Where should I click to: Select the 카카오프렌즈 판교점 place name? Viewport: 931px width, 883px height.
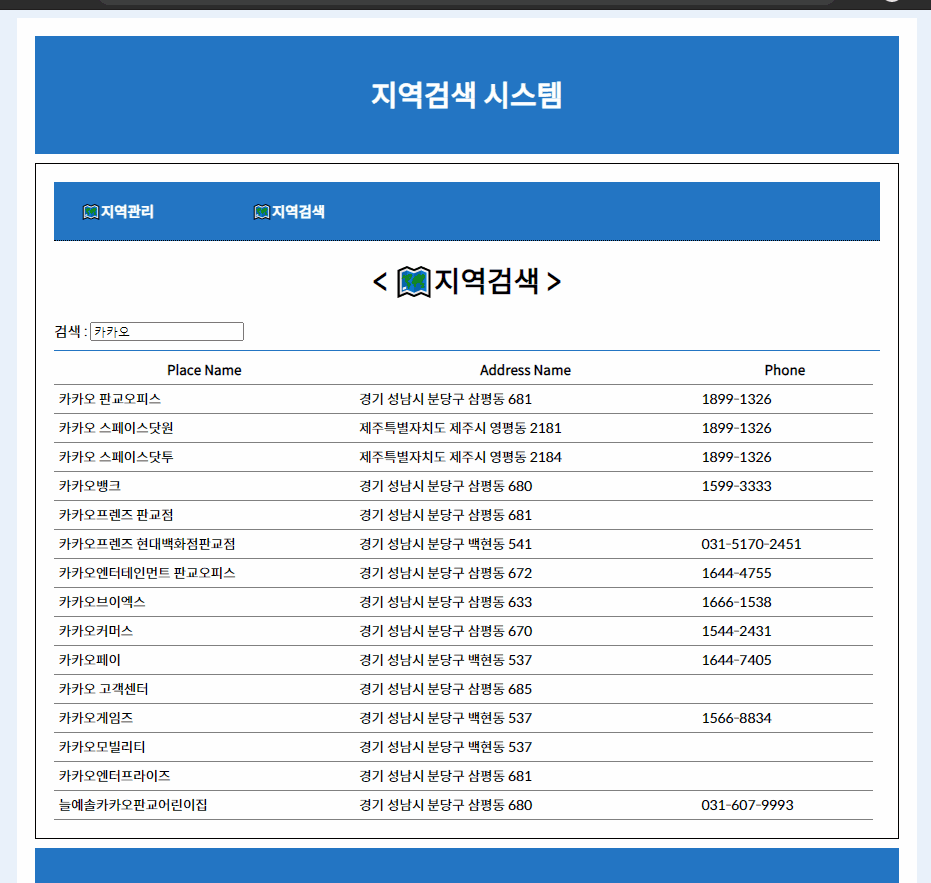tap(116, 515)
